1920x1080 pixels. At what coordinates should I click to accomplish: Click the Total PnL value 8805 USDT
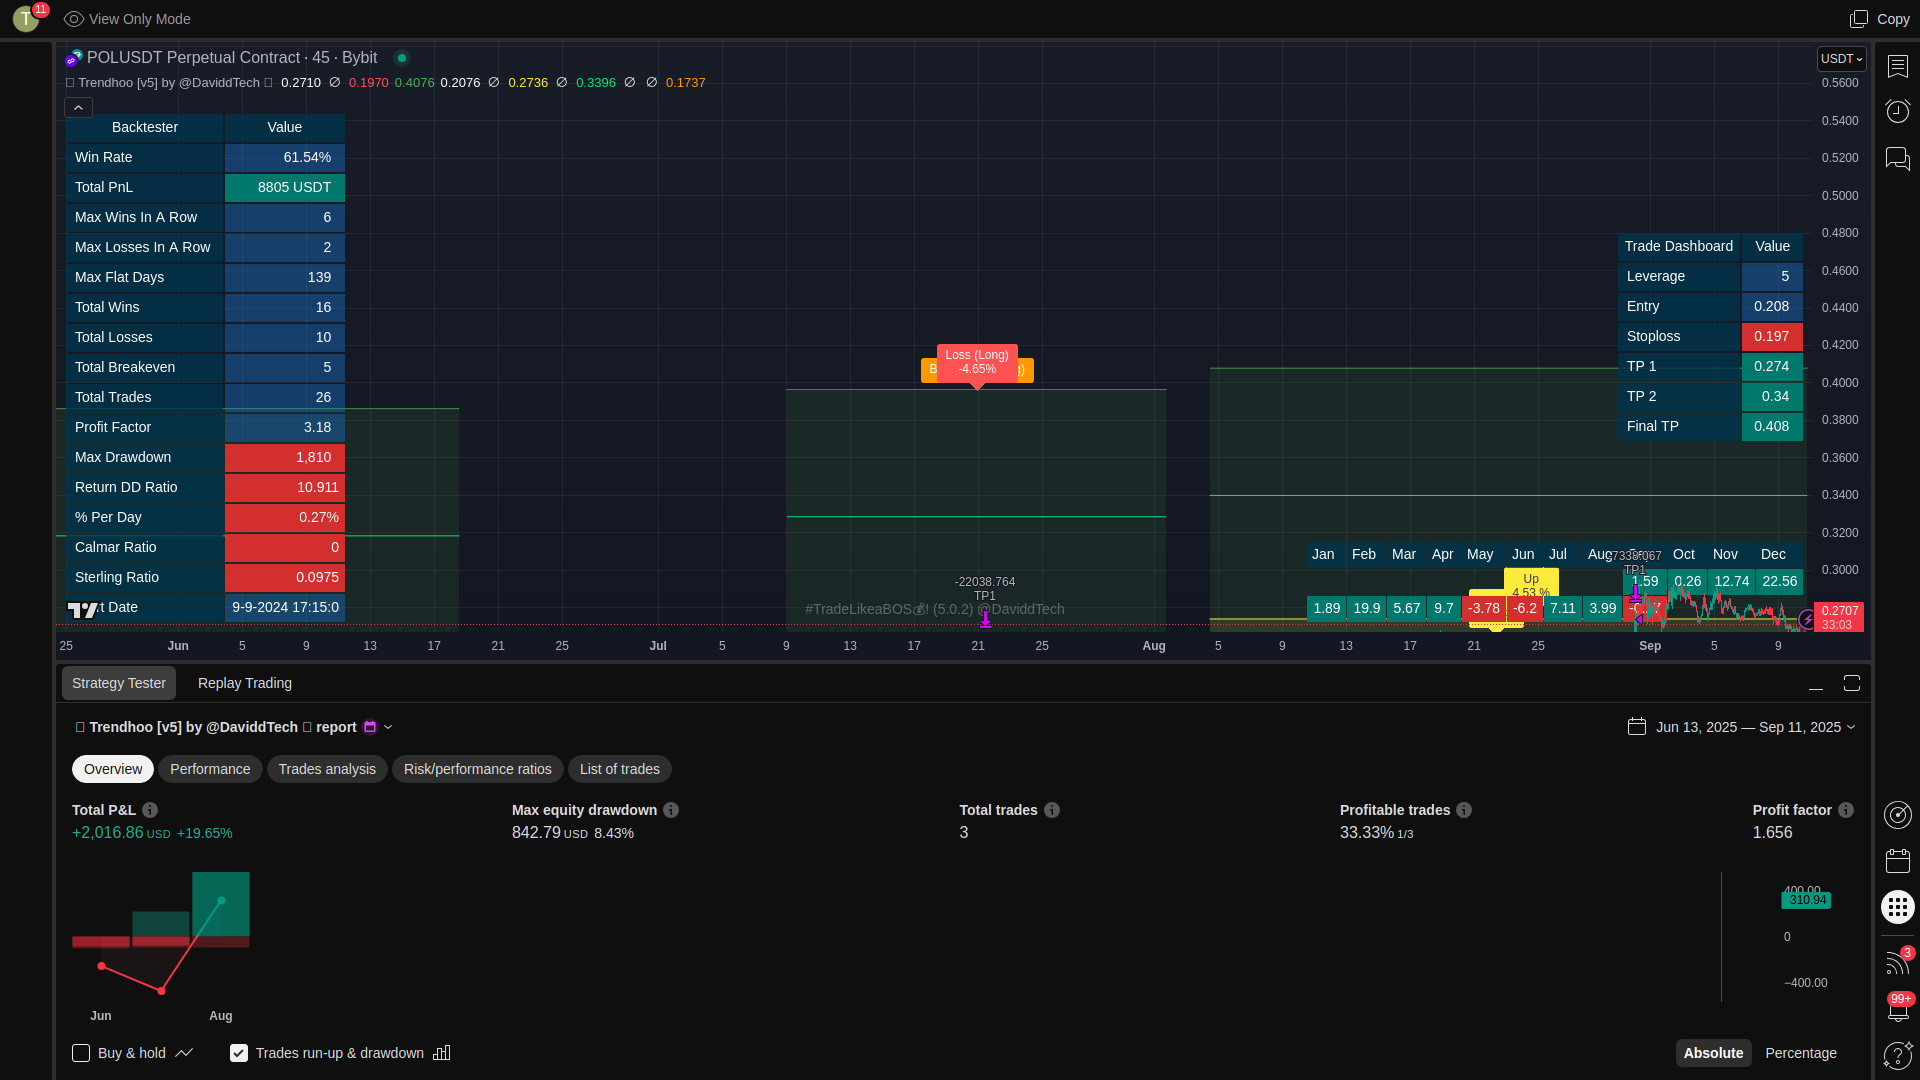point(285,187)
